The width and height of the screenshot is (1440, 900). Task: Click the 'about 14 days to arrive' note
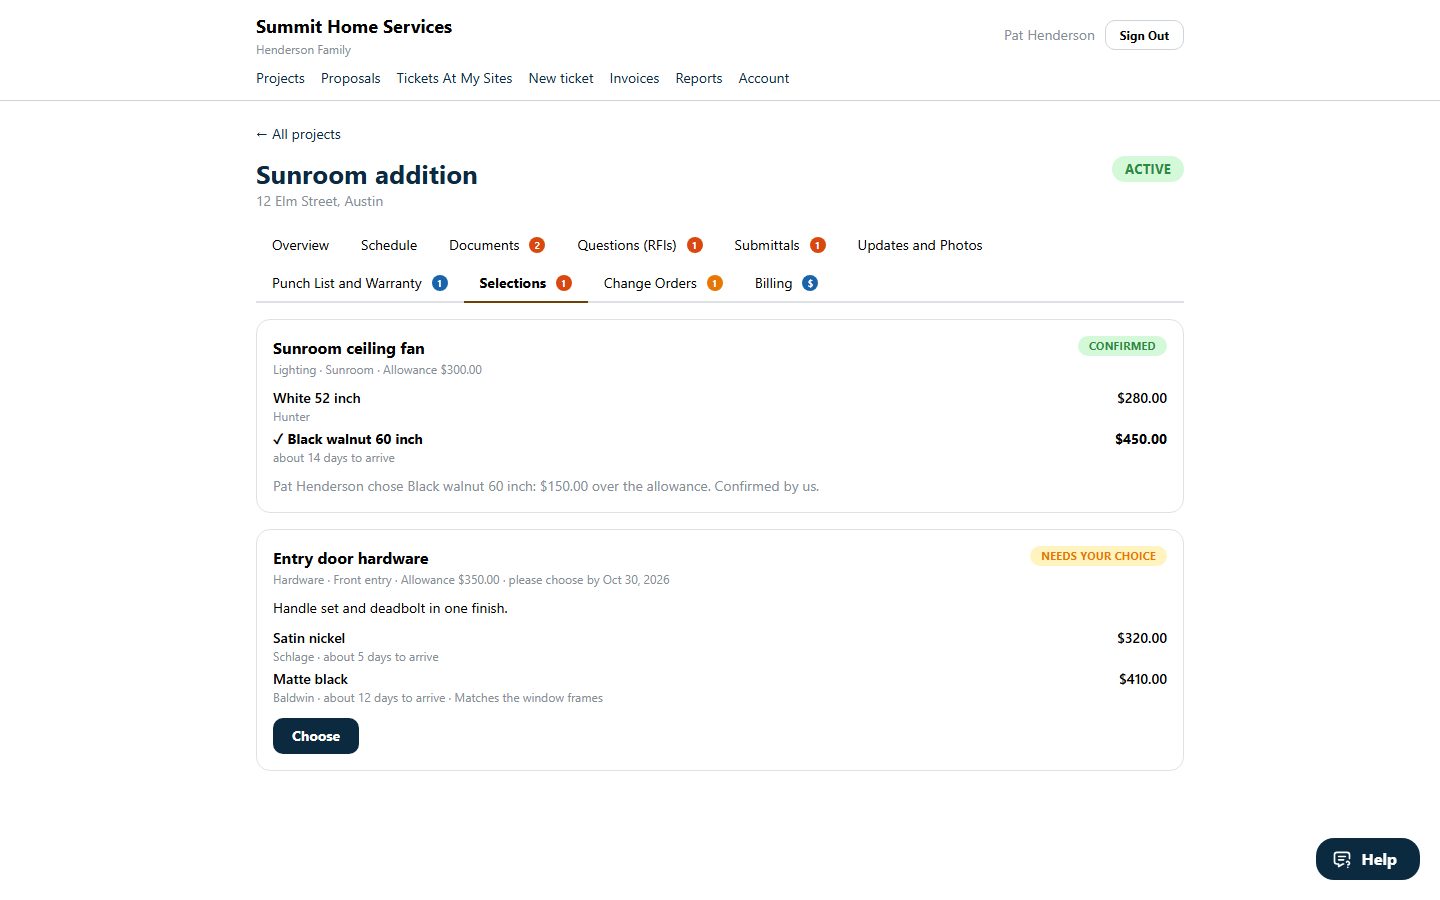(x=334, y=458)
